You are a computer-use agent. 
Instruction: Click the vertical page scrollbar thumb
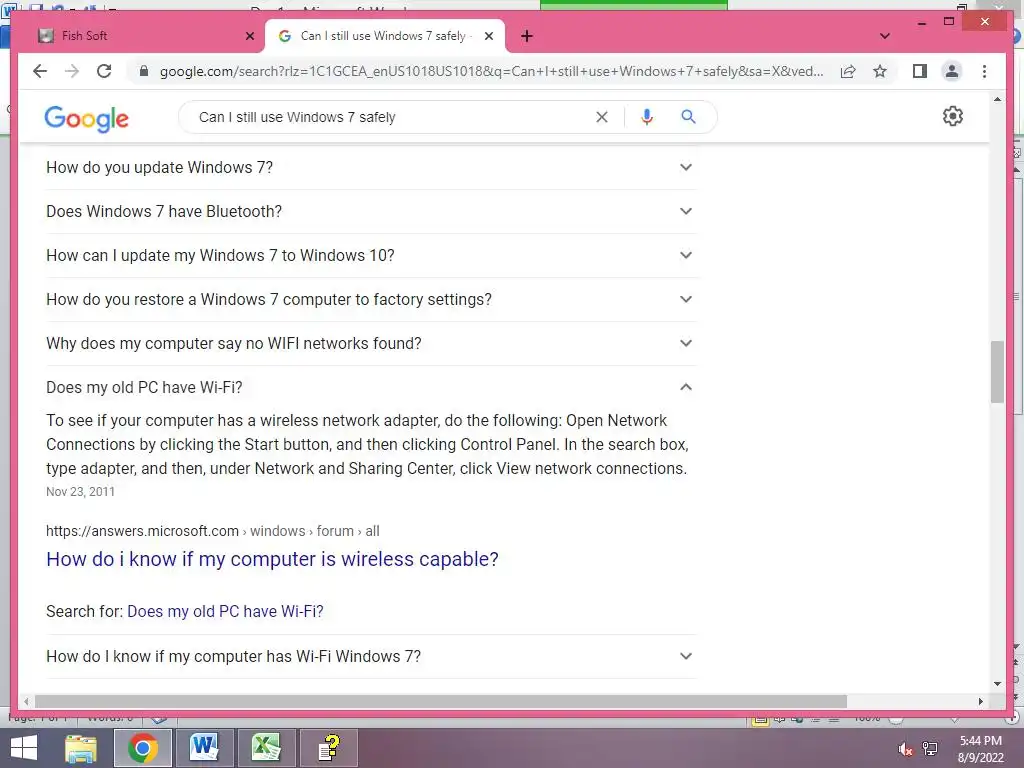[997, 372]
